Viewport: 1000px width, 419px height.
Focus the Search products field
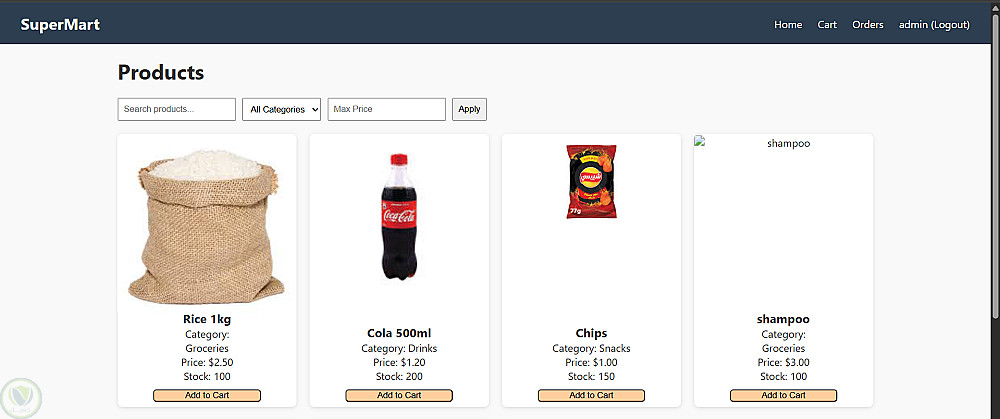coord(177,109)
